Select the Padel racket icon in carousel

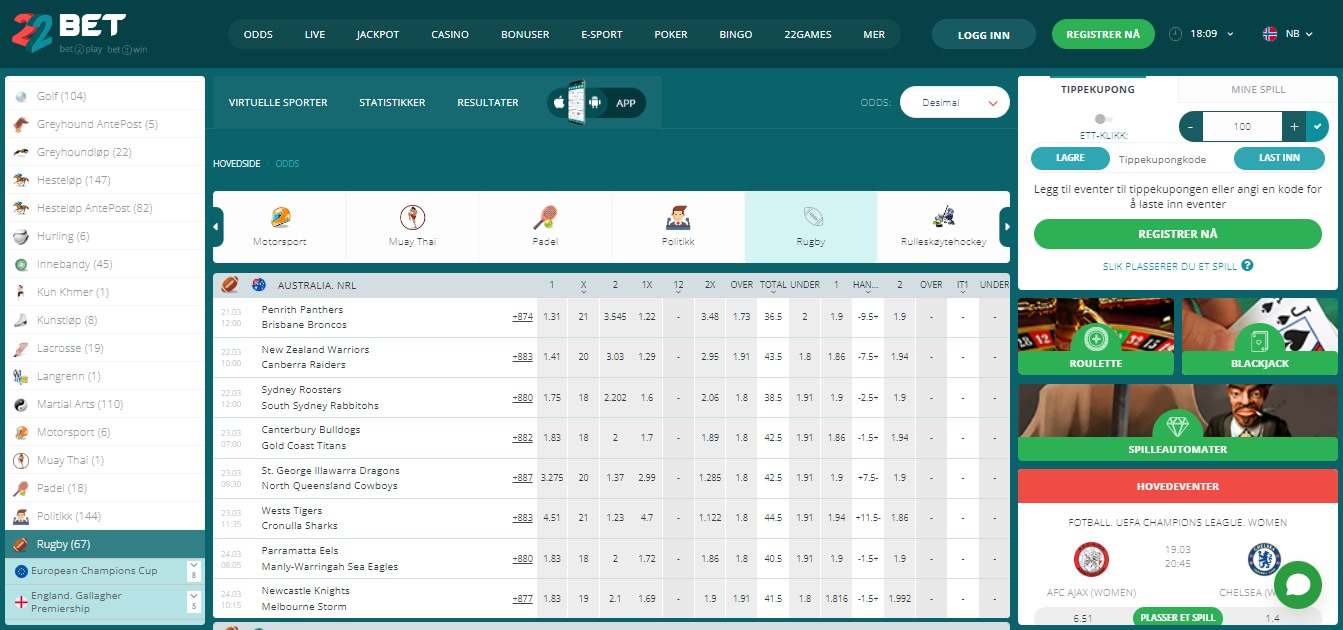click(x=545, y=217)
